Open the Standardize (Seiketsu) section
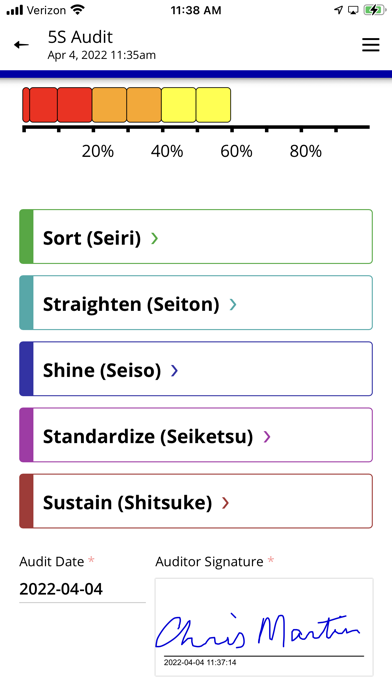 tap(196, 435)
